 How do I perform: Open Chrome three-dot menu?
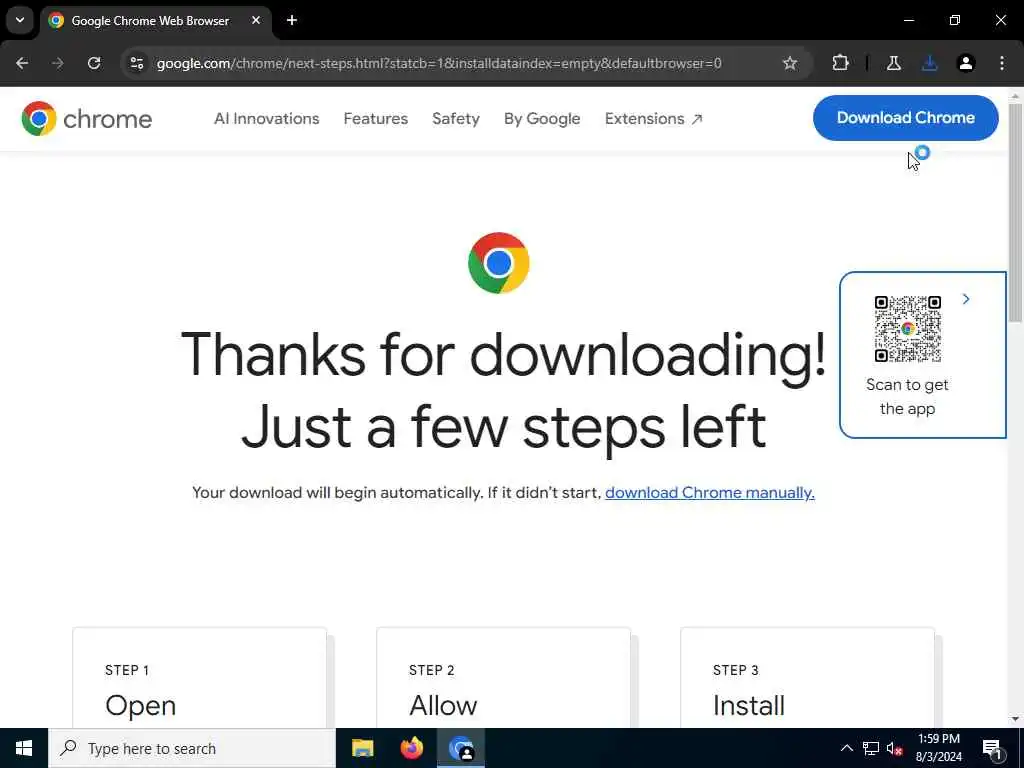click(1002, 63)
